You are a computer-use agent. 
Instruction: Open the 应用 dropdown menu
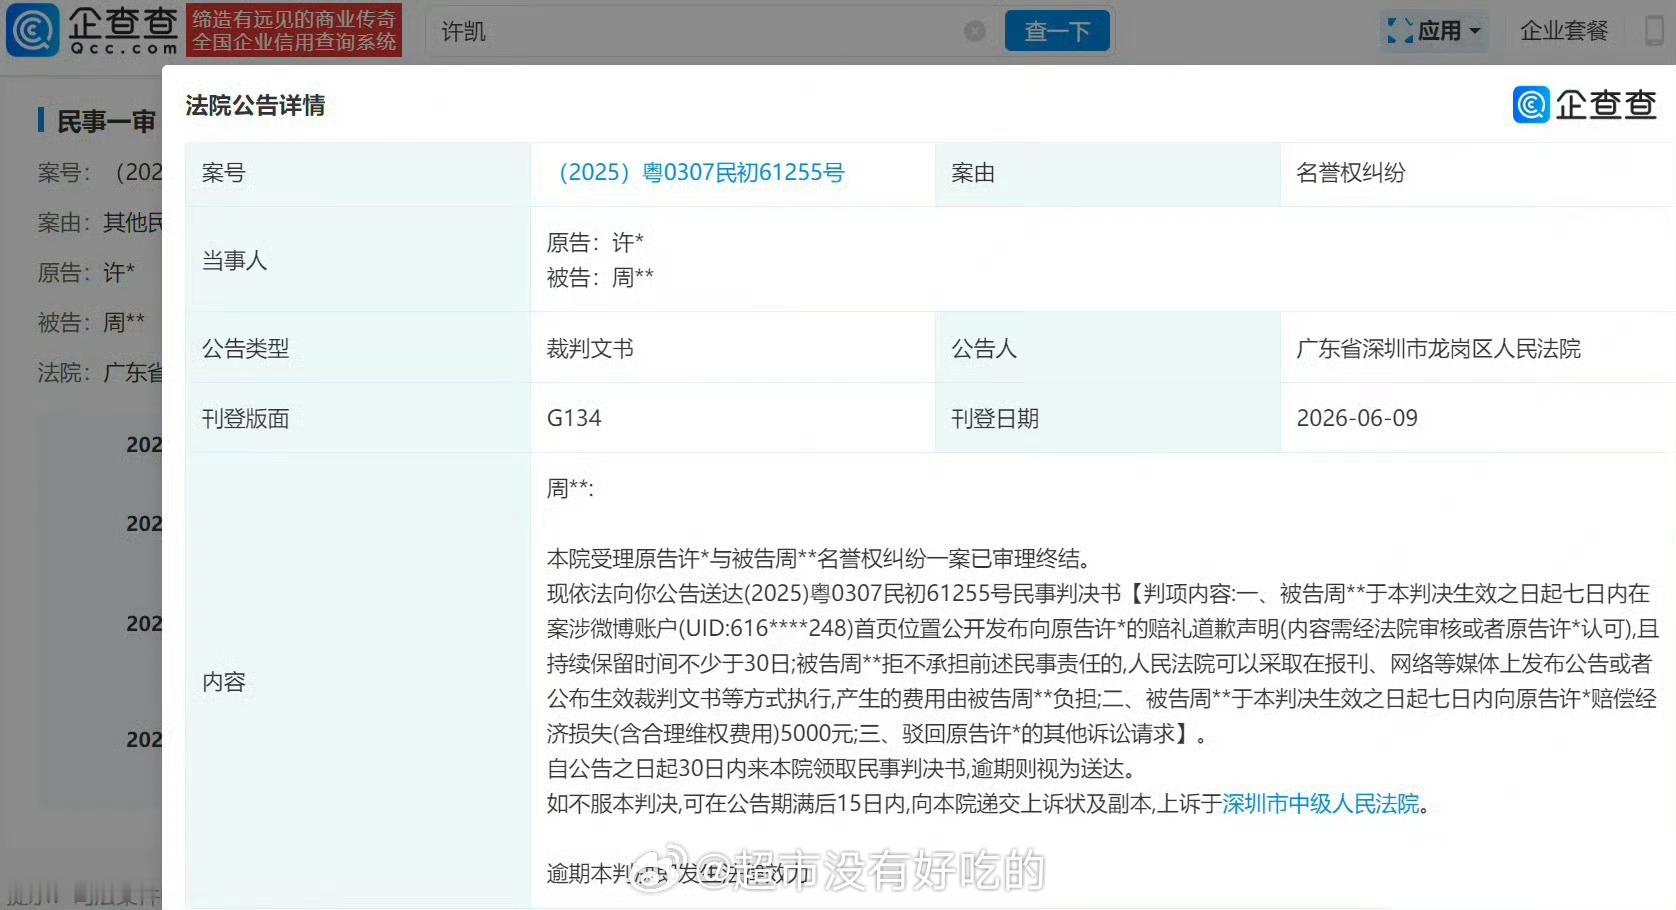coord(1435,31)
